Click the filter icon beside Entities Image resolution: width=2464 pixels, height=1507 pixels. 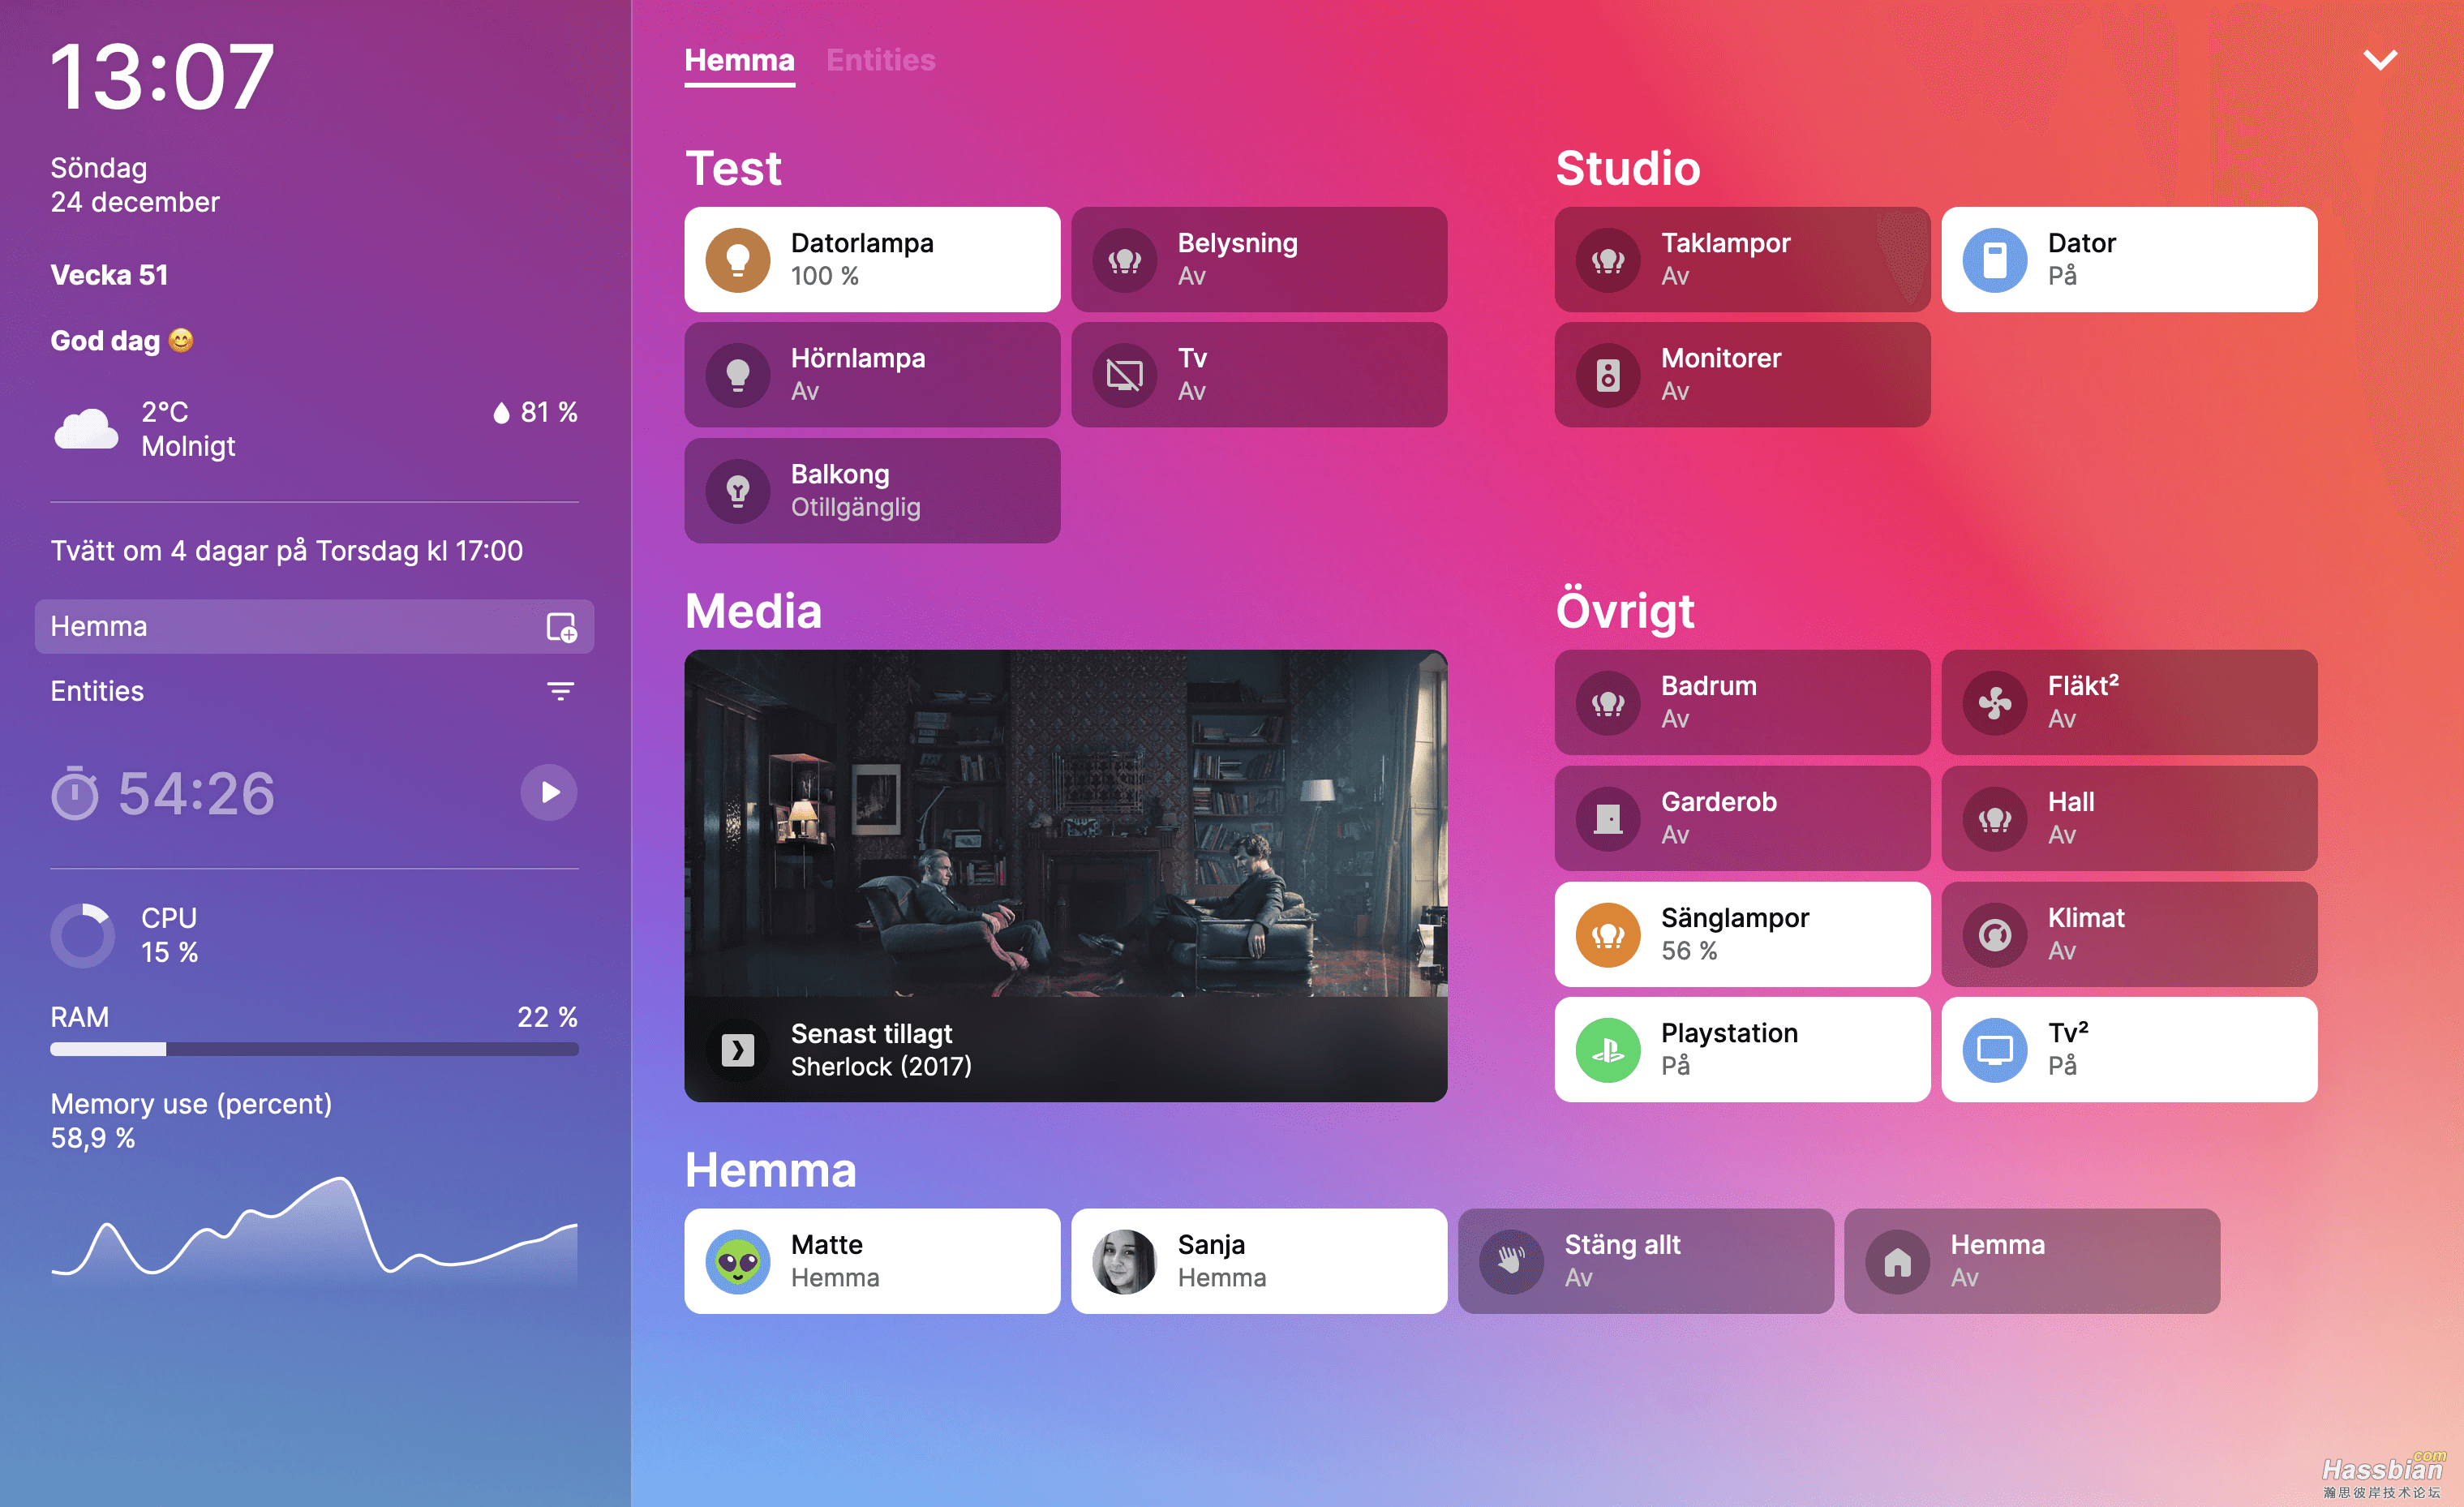560,691
